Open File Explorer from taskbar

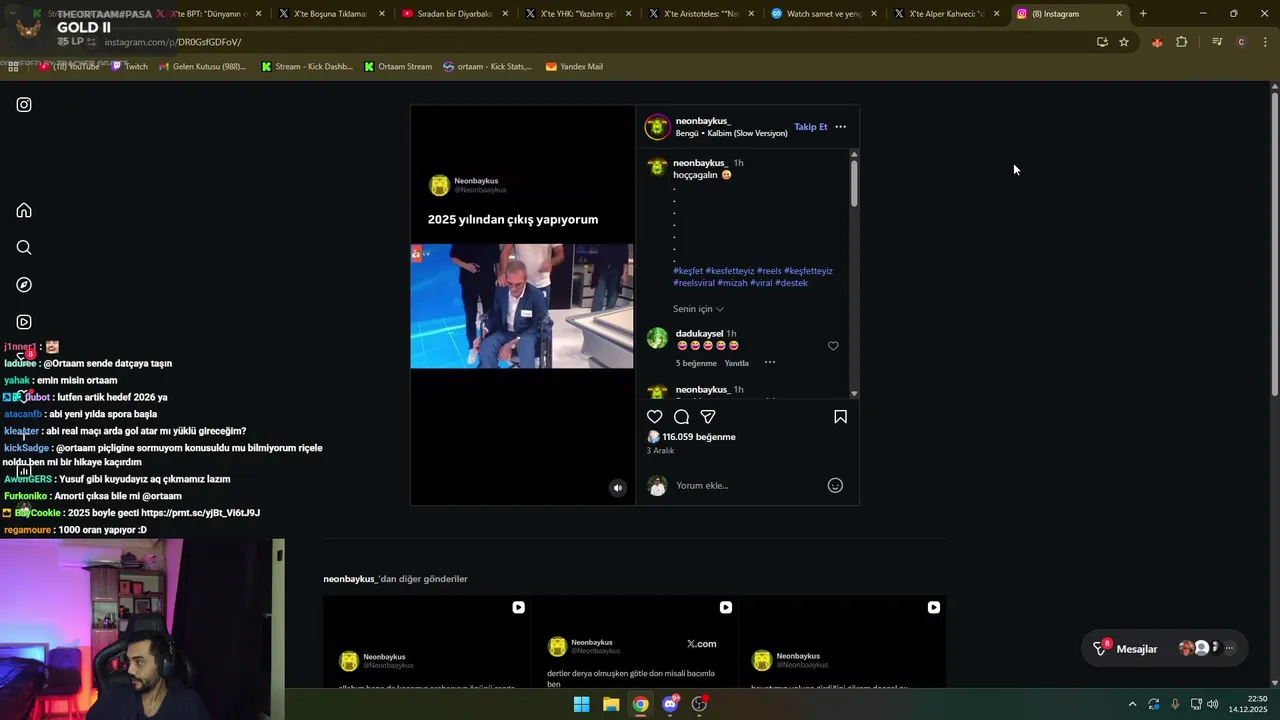coord(611,704)
